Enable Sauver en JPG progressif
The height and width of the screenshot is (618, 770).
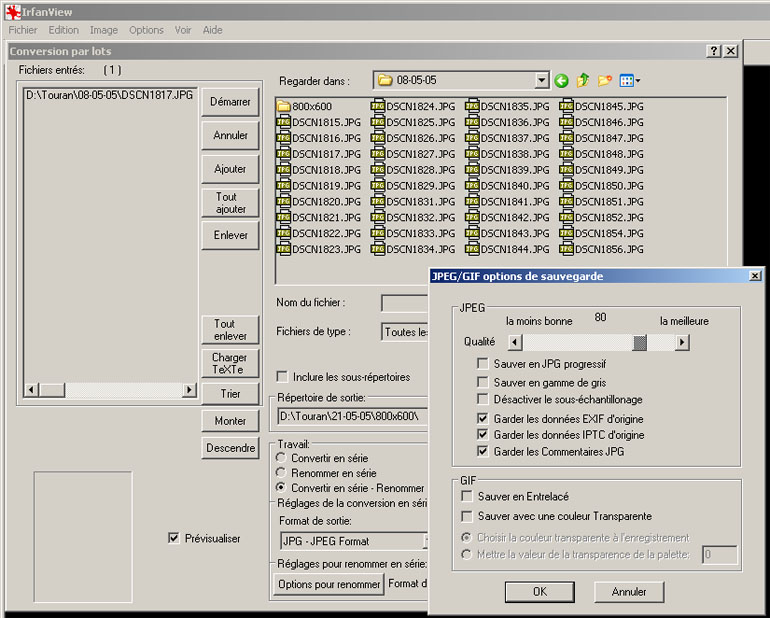click(x=483, y=364)
